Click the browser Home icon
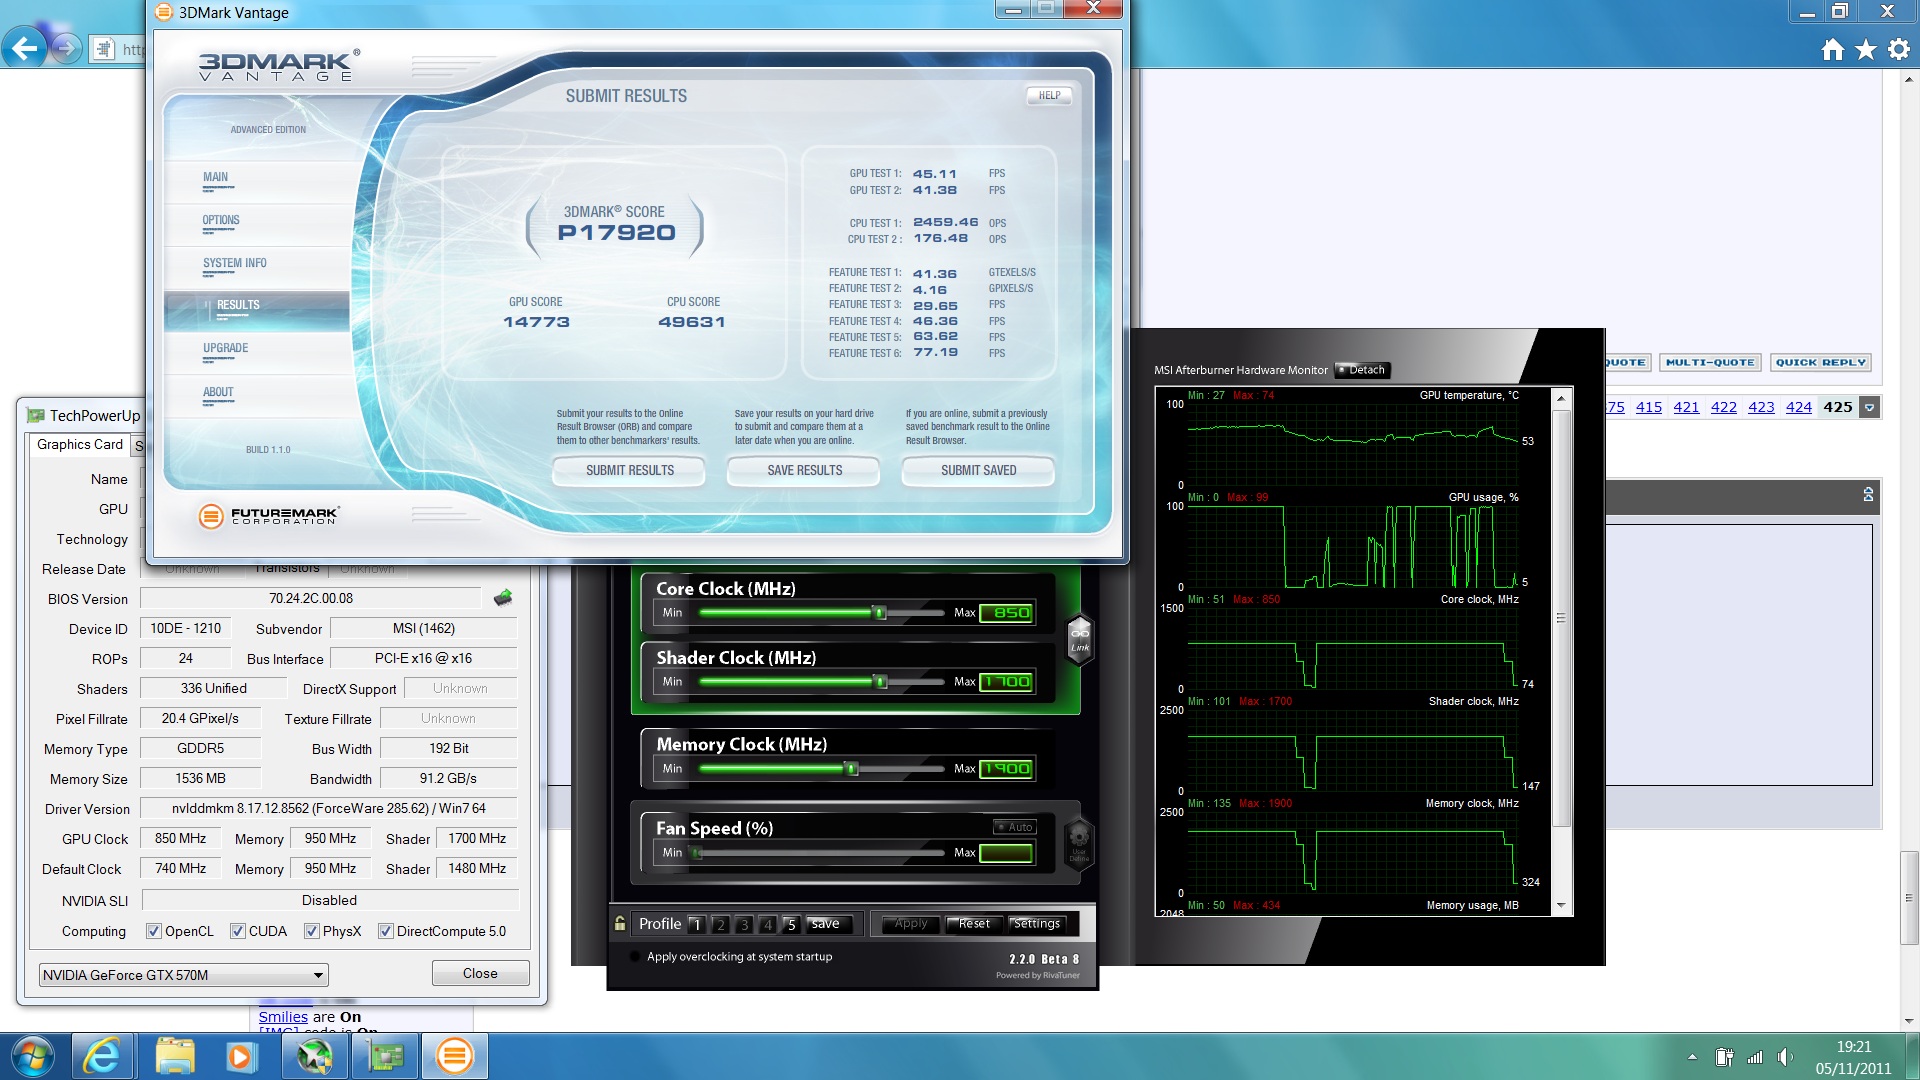Screen dimensions: 1920x1080 pos(1832,49)
